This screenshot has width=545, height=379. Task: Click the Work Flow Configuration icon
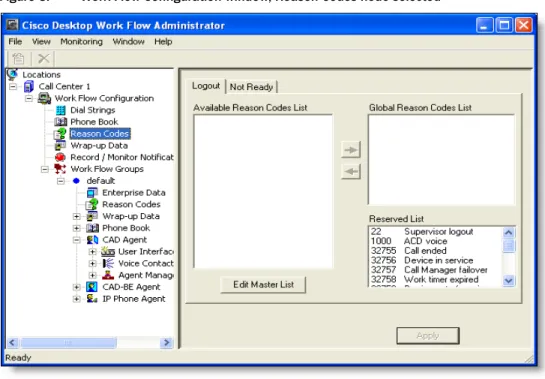(x=44, y=98)
